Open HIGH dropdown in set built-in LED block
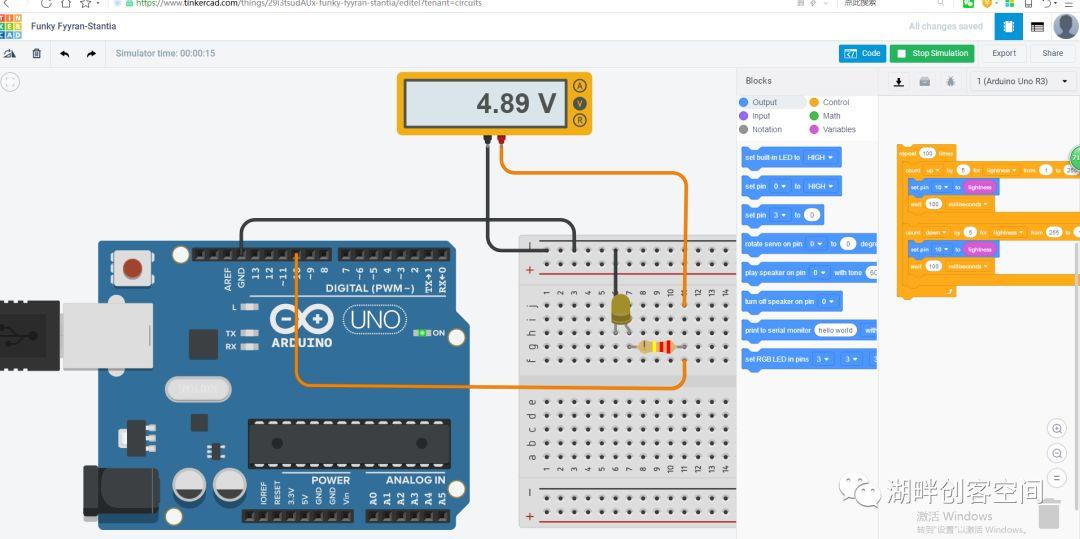This screenshot has width=1080, height=539. pyautogui.click(x=820, y=158)
